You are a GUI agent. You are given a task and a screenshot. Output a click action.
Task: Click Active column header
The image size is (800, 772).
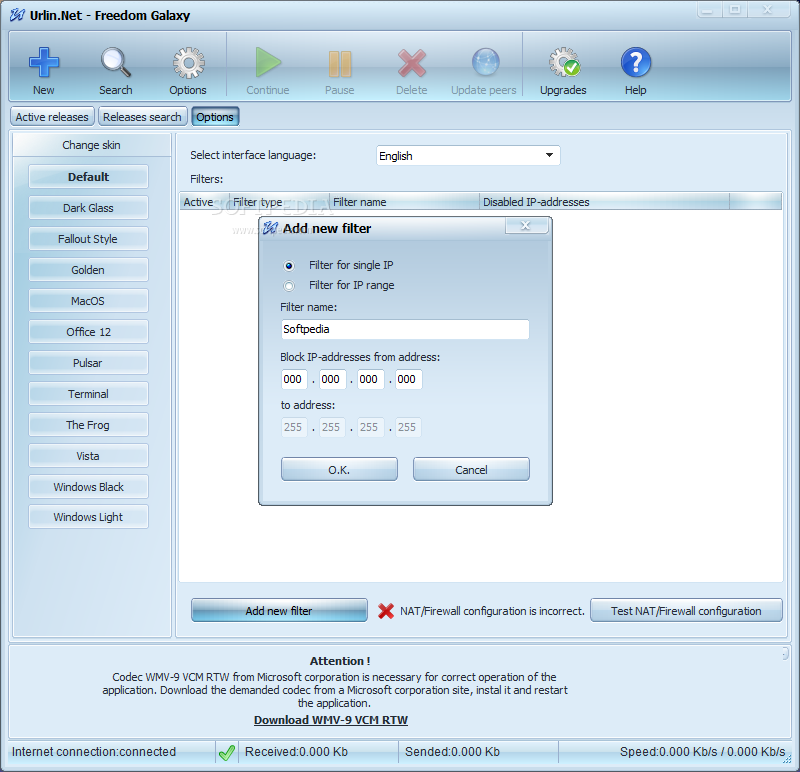(204, 202)
